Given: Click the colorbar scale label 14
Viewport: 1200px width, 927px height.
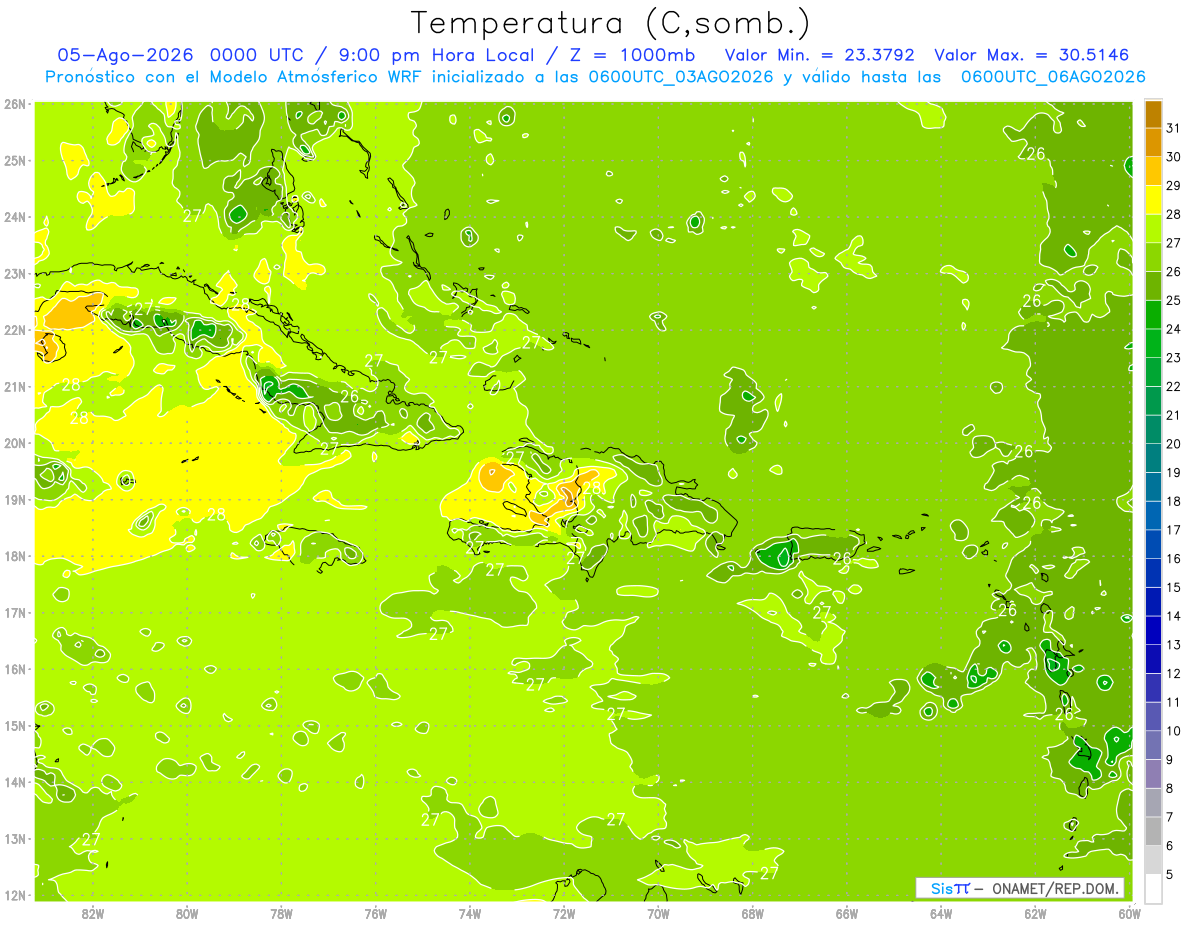Looking at the screenshot, I should [1173, 616].
